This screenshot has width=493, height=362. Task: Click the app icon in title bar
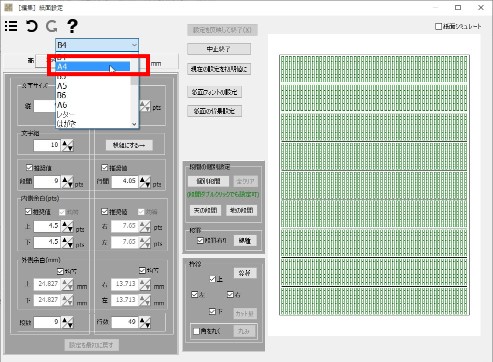click(x=8, y=7)
